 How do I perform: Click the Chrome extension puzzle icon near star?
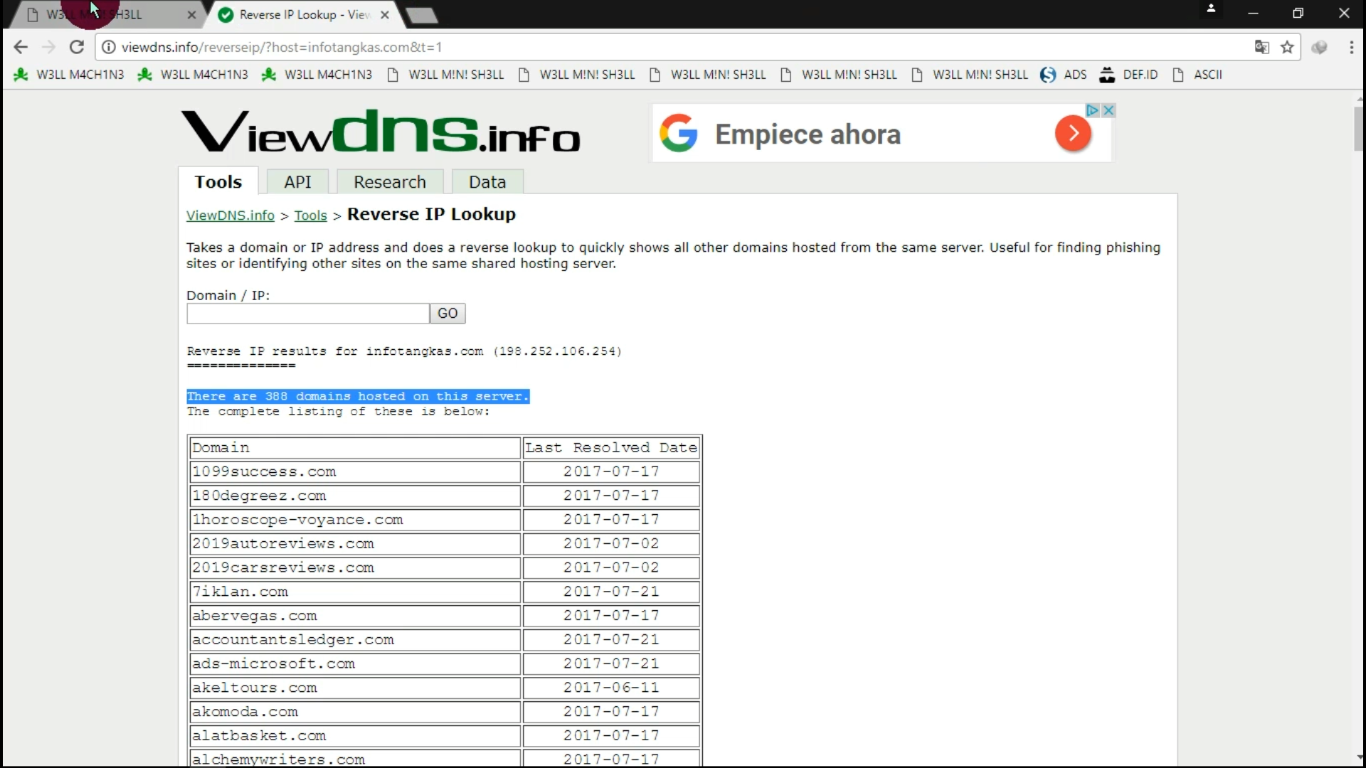[x=1319, y=47]
